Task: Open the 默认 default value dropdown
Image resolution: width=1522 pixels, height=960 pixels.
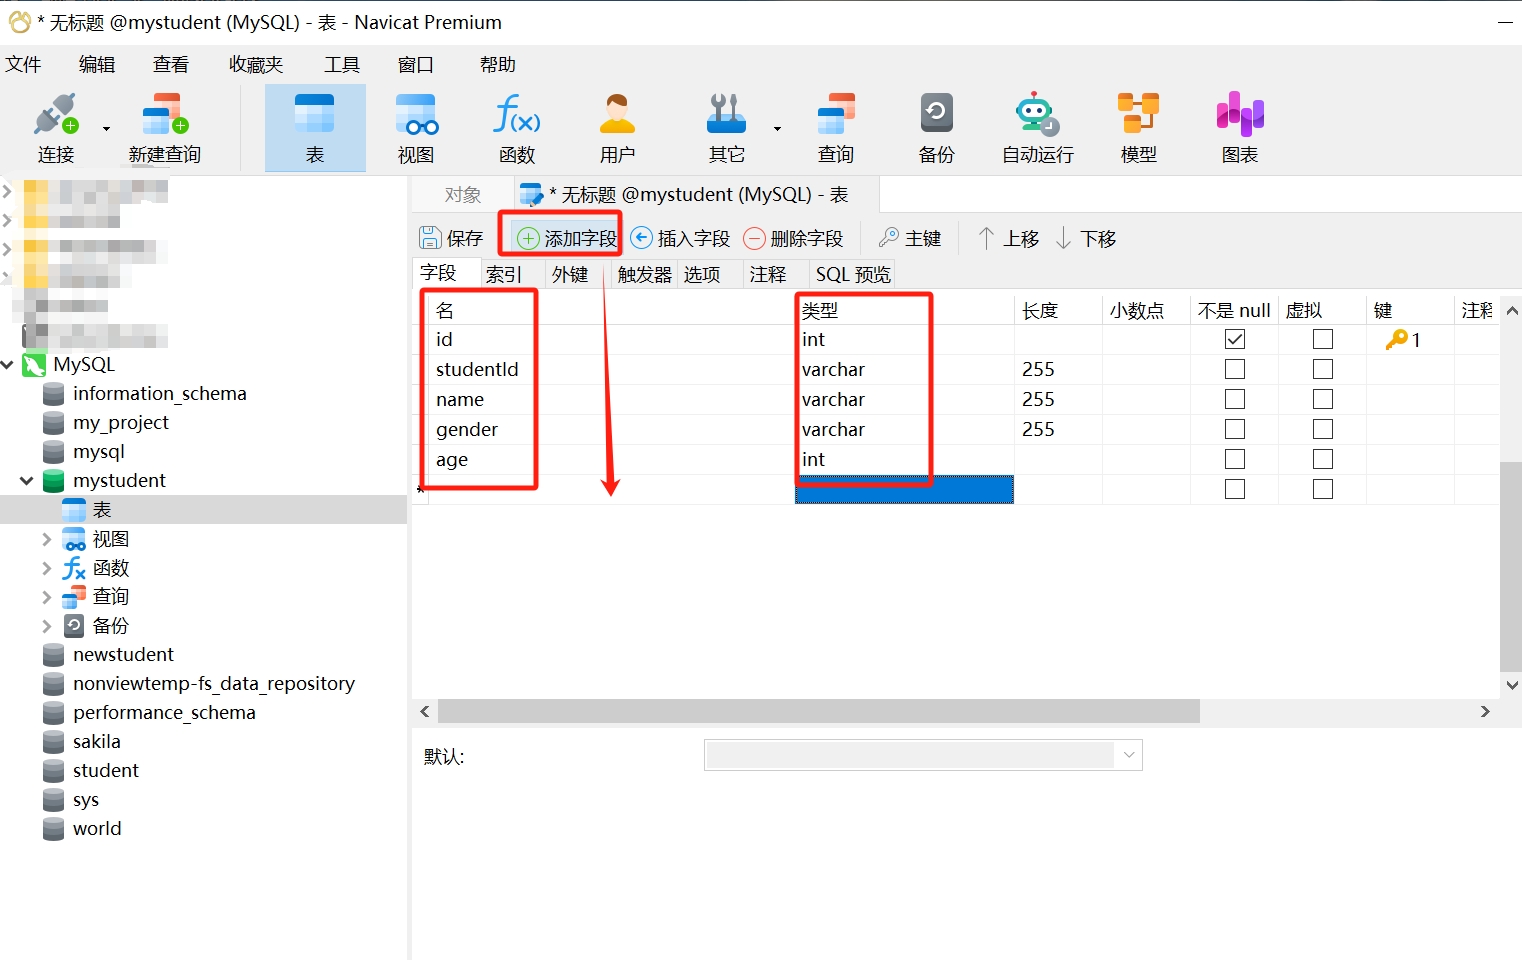Action: pyautogui.click(x=1129, y=755)
